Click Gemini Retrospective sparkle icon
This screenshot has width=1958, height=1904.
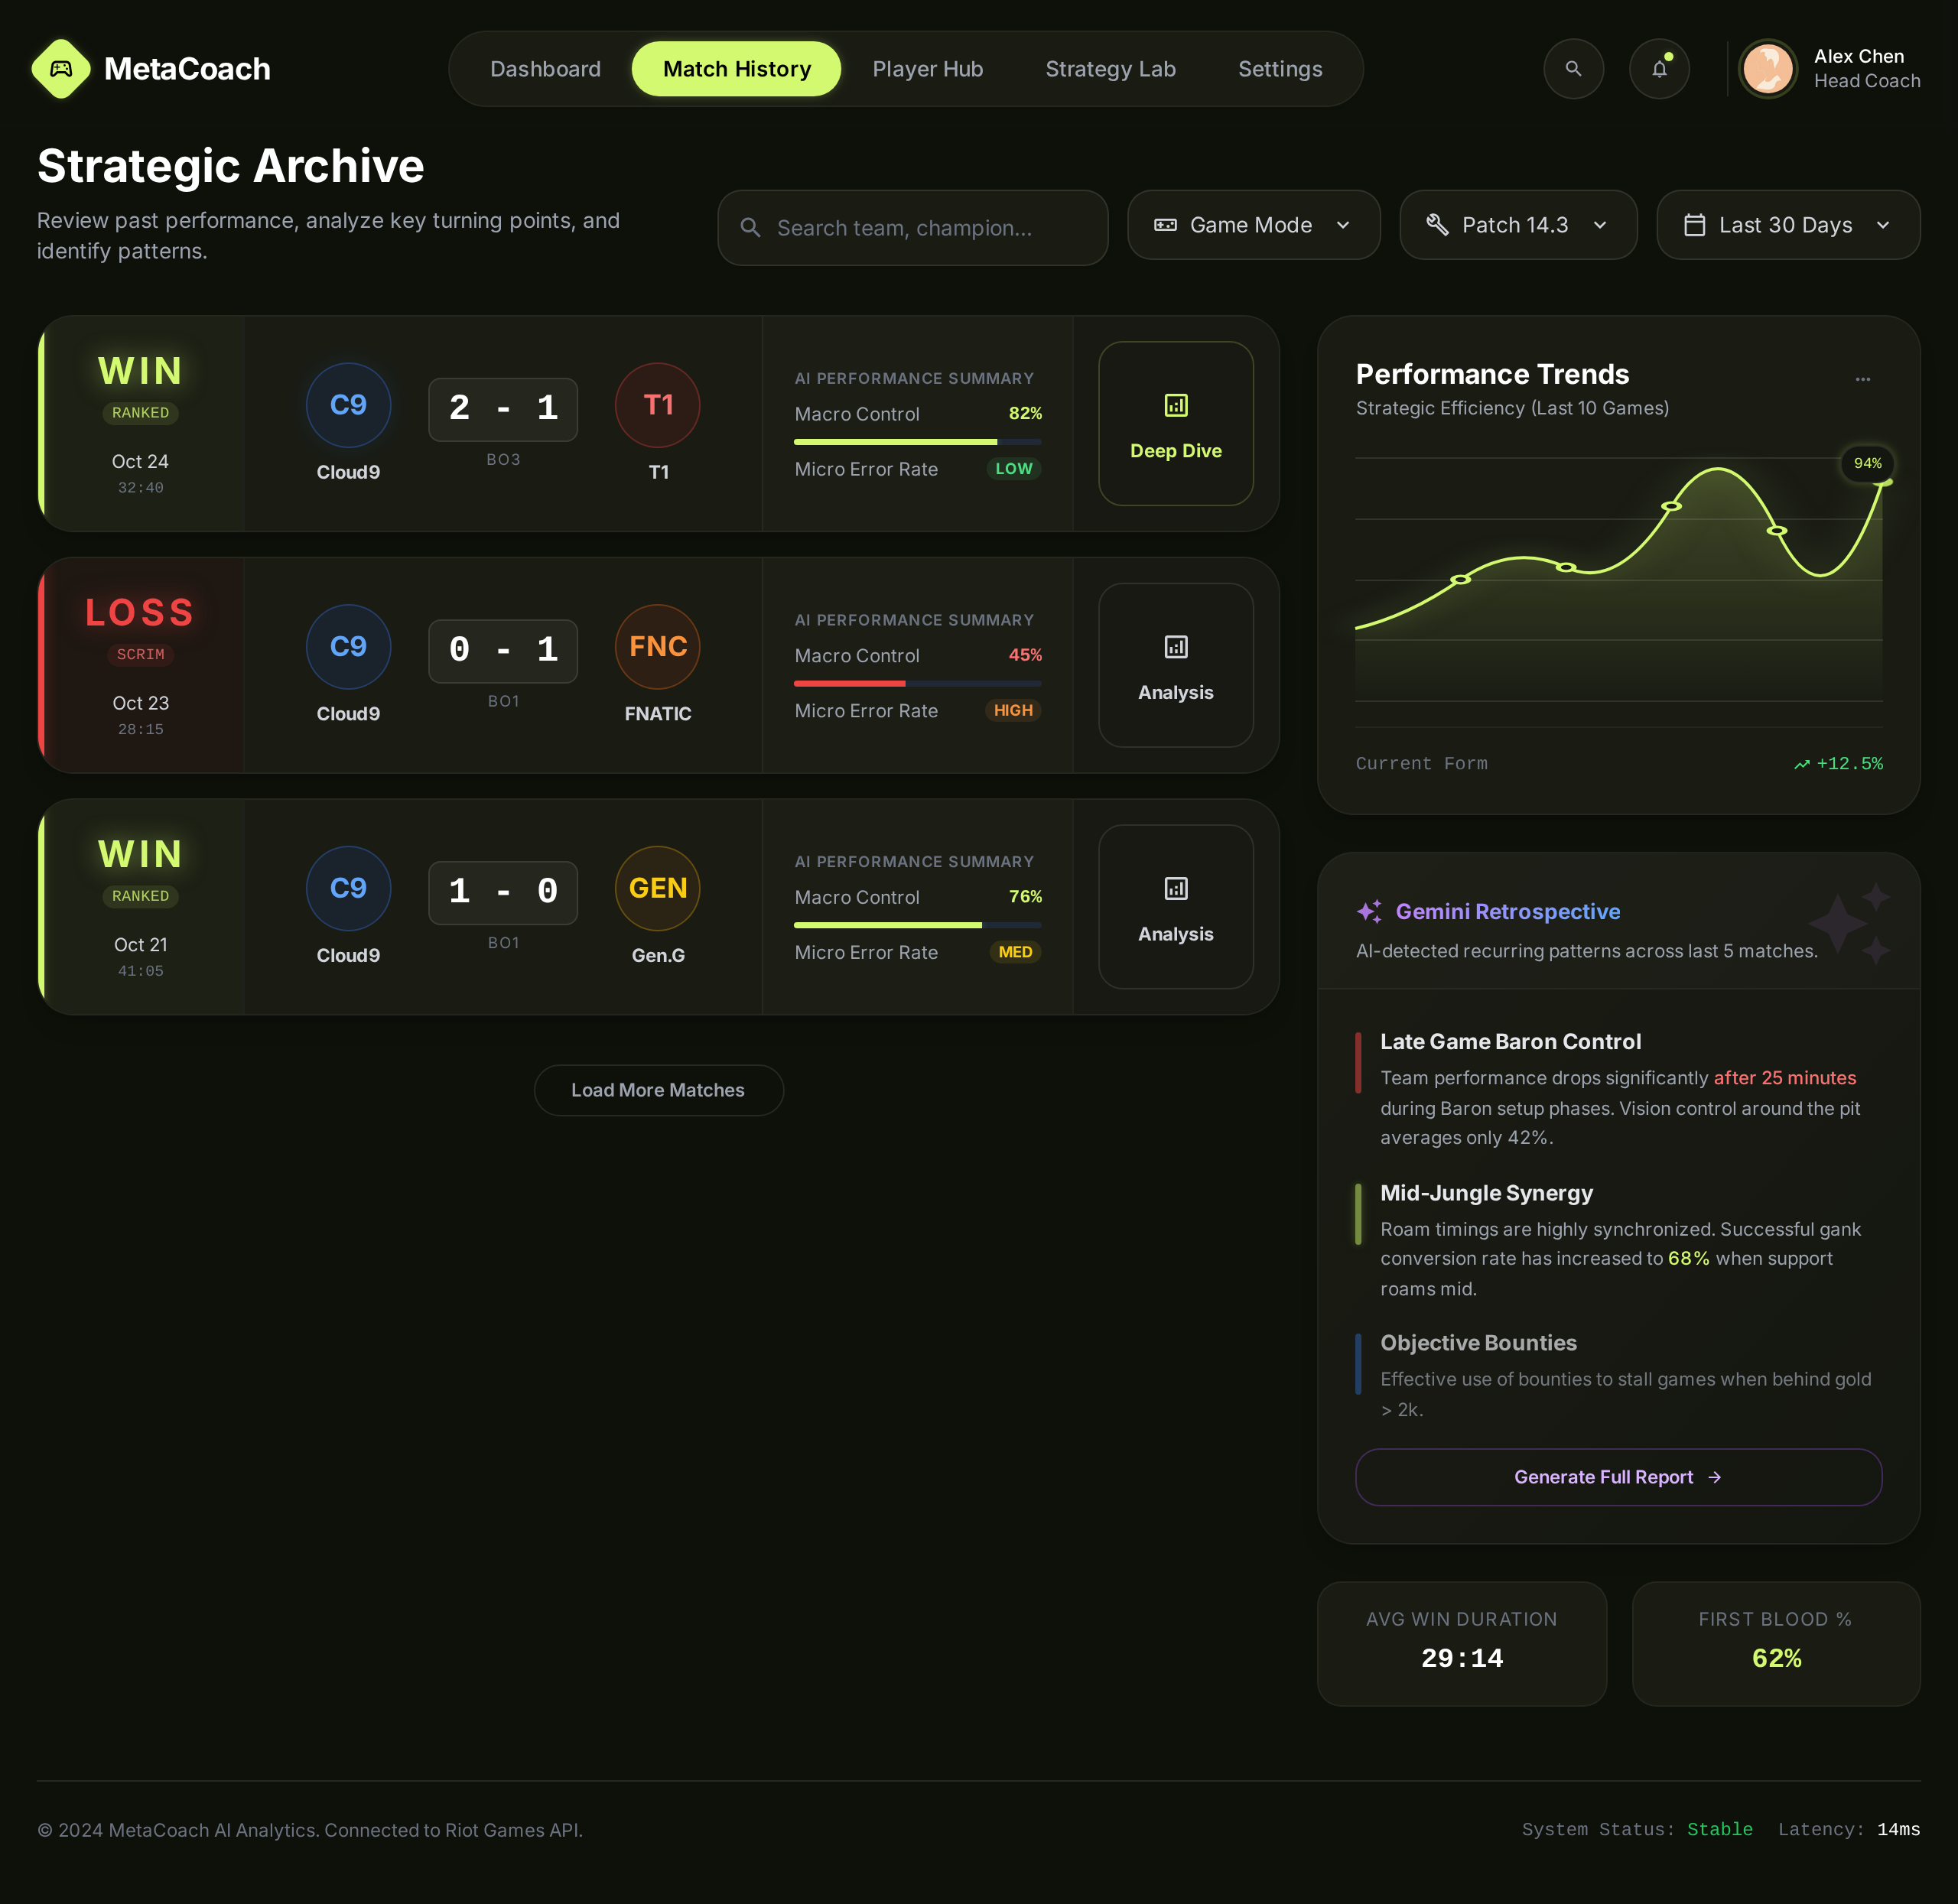click(x=1369, y=911)
